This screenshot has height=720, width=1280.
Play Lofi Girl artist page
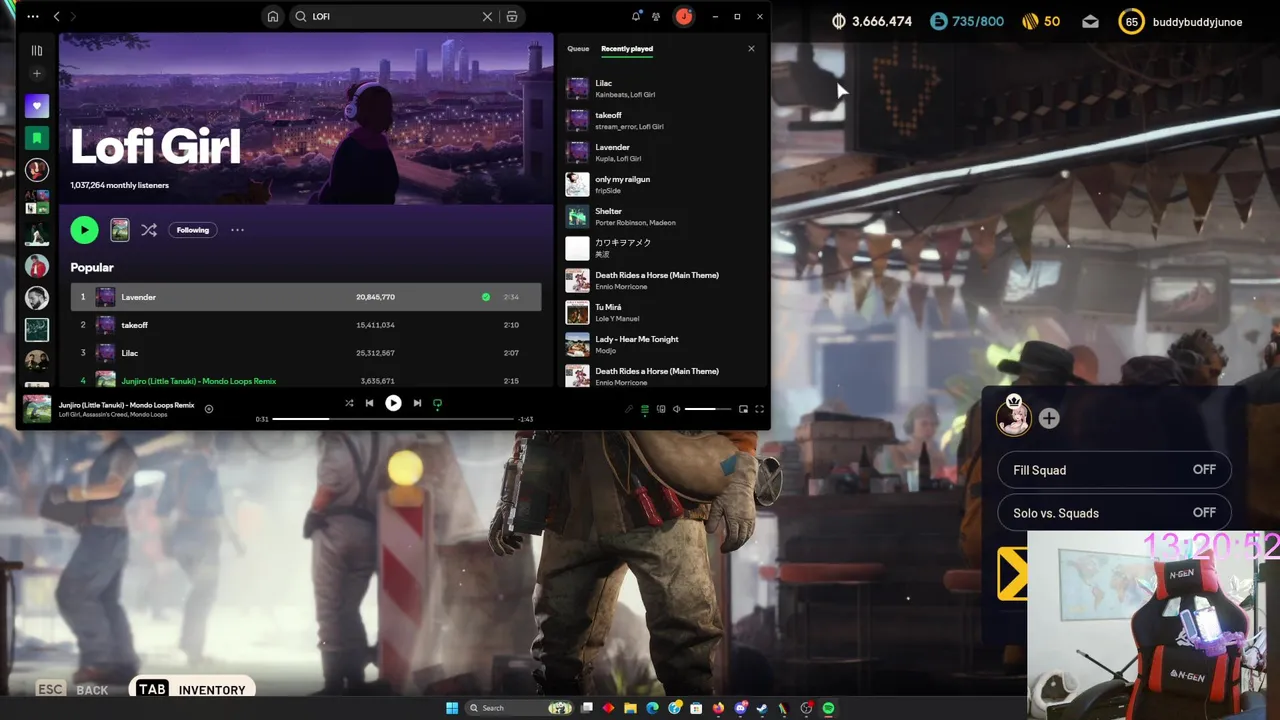pyautogui.click(x=84, y=230)
